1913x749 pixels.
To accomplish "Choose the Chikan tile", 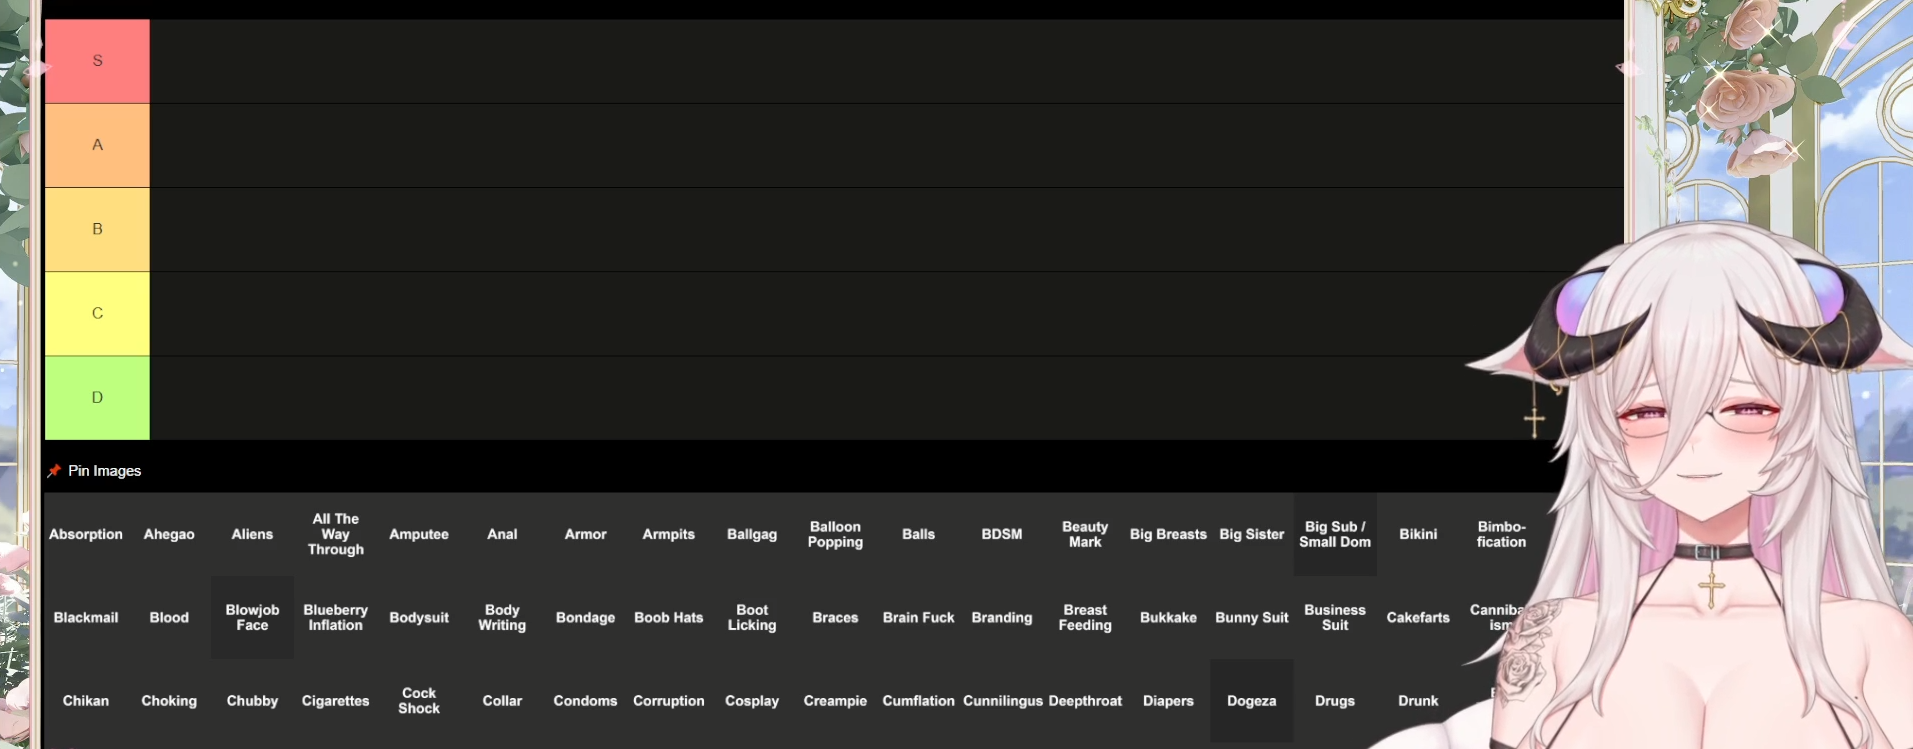I will (x=86, y=700).
